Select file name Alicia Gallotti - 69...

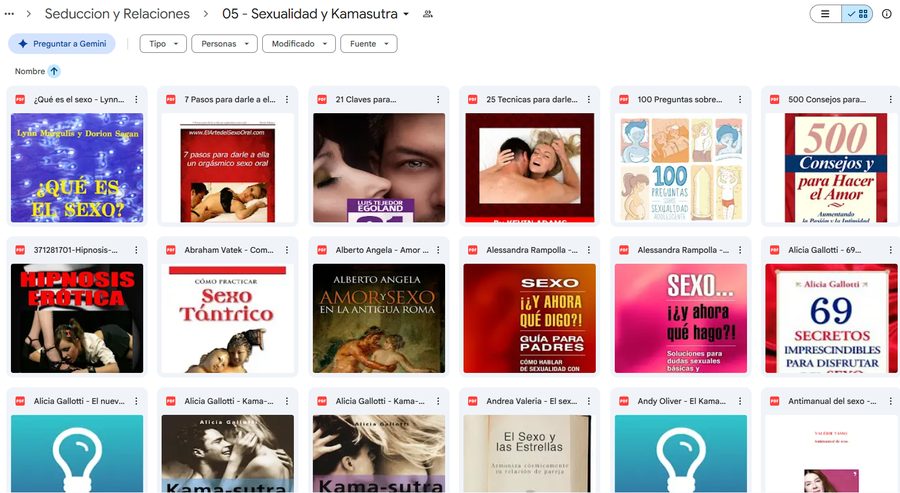(825, 250)
